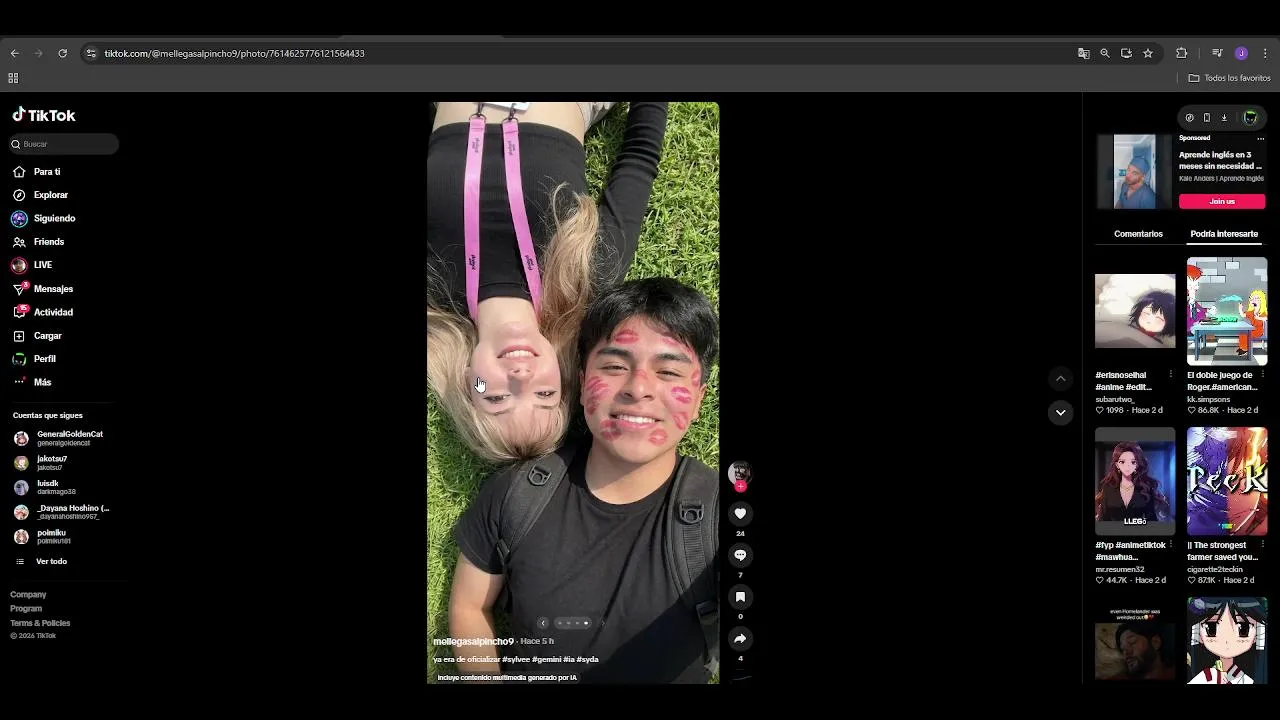Click the carousel page dots indicator

(x=573, y=623)
